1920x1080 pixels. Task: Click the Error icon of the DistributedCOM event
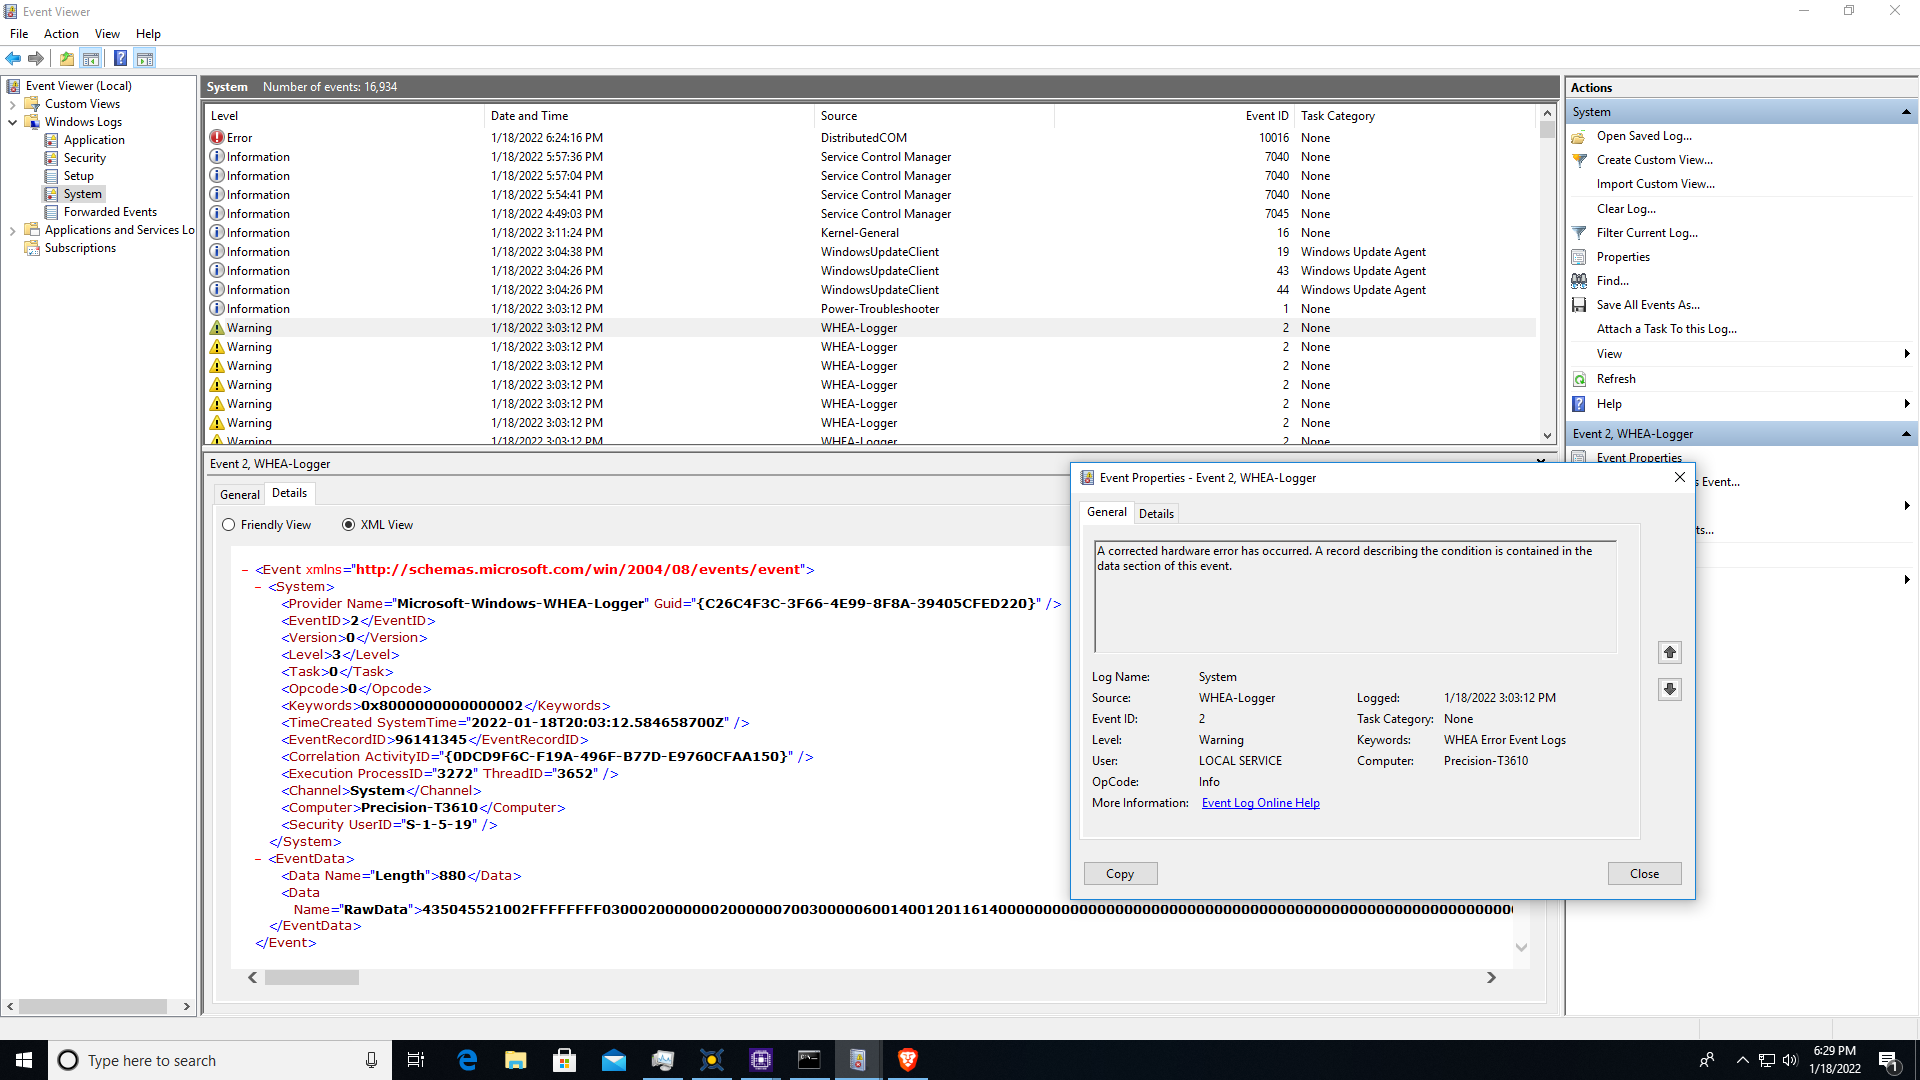[217, 138]
